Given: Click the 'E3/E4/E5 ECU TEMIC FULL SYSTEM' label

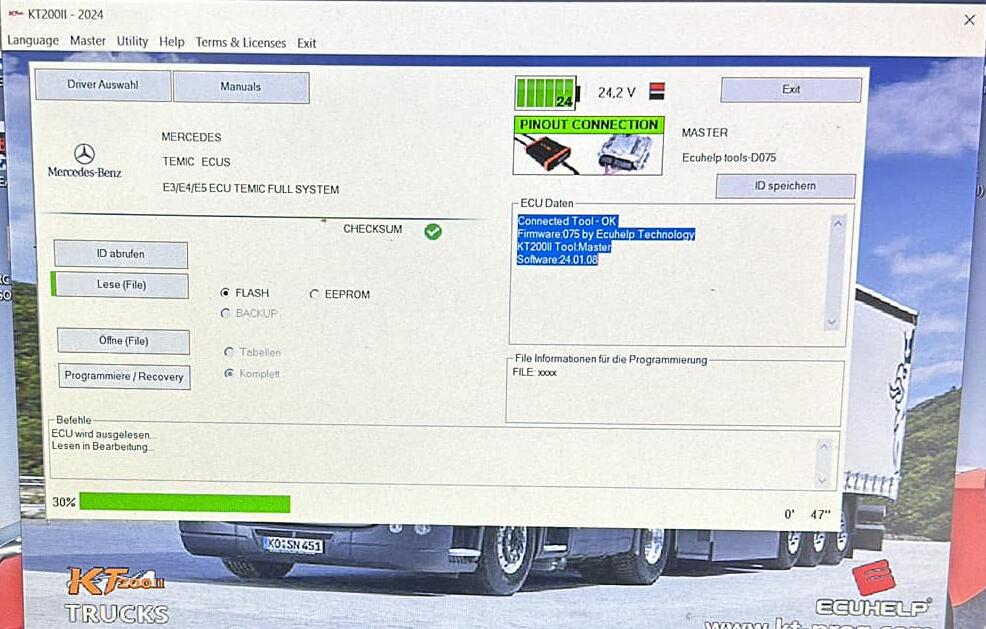Looking at the screenshot, I should point(251,189).
